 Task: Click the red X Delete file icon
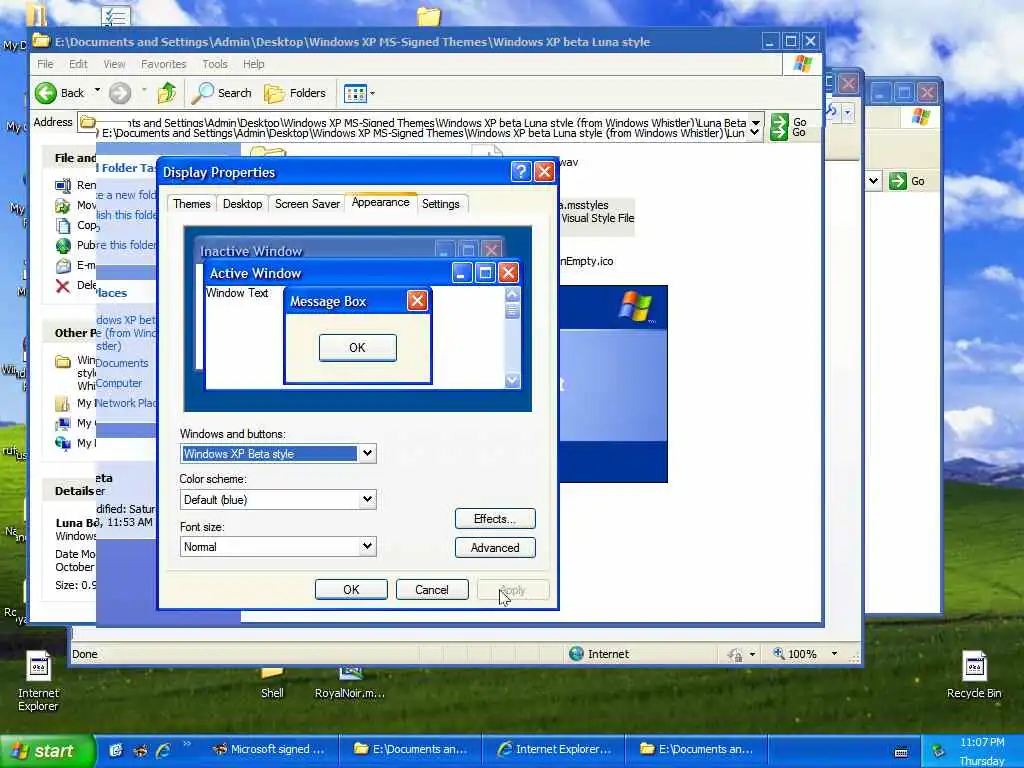(63, 285)
